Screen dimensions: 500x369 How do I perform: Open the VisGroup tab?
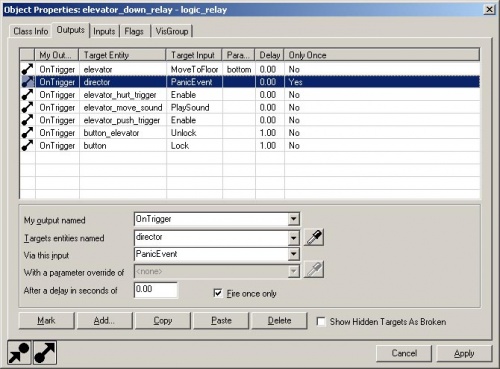pyautogui.click(x=172, y=31)
